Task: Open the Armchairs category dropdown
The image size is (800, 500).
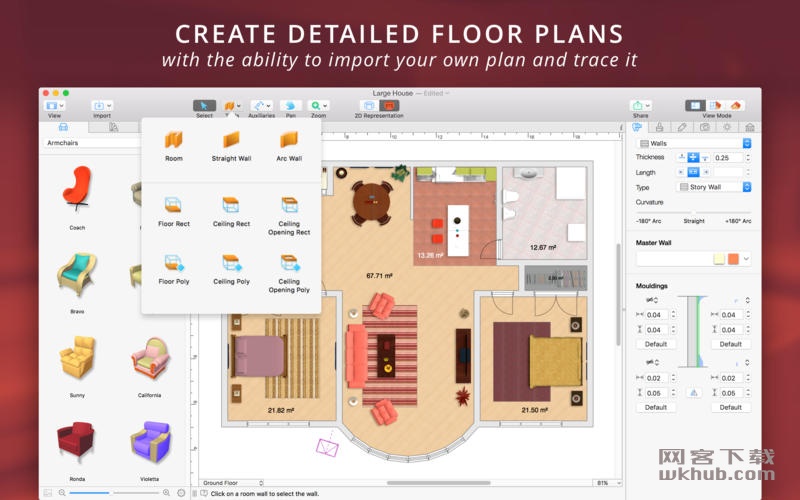Action: click(92, 143)
